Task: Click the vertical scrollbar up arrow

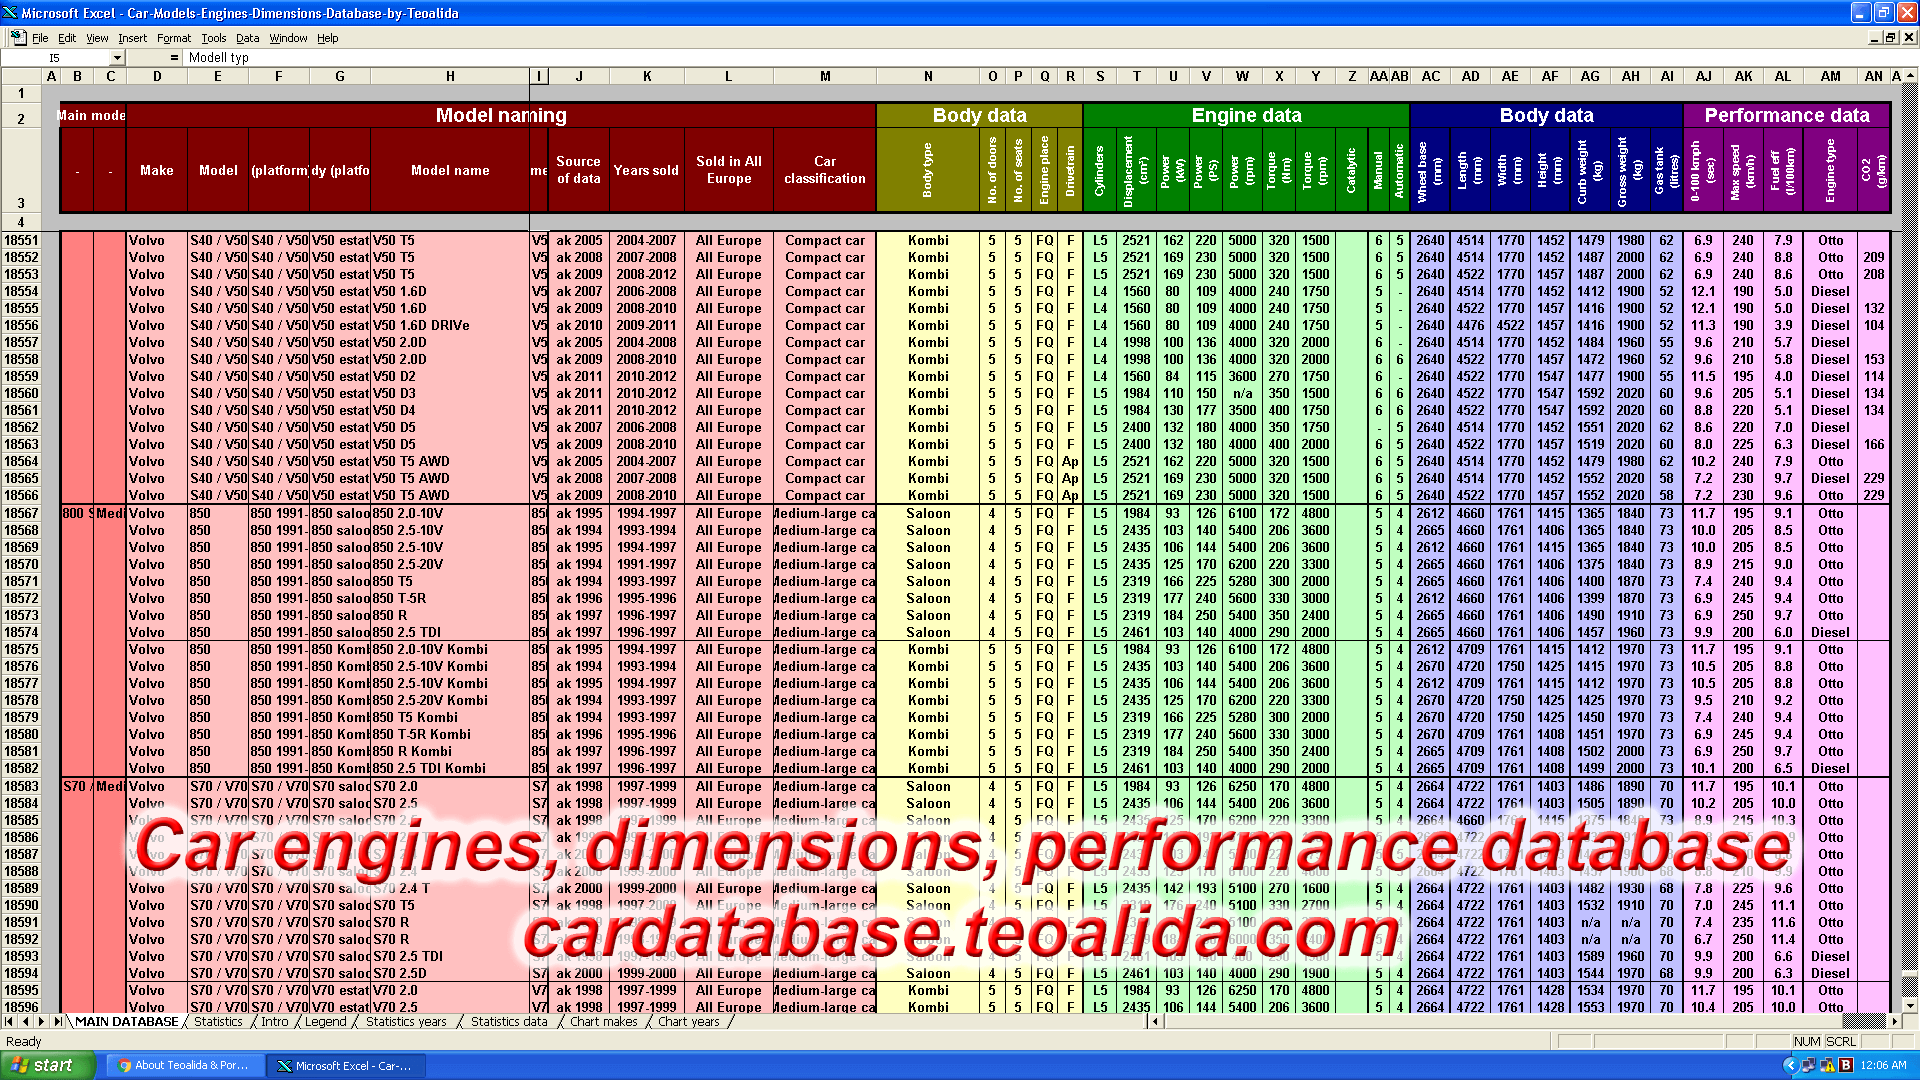Action: (1911, 76)
